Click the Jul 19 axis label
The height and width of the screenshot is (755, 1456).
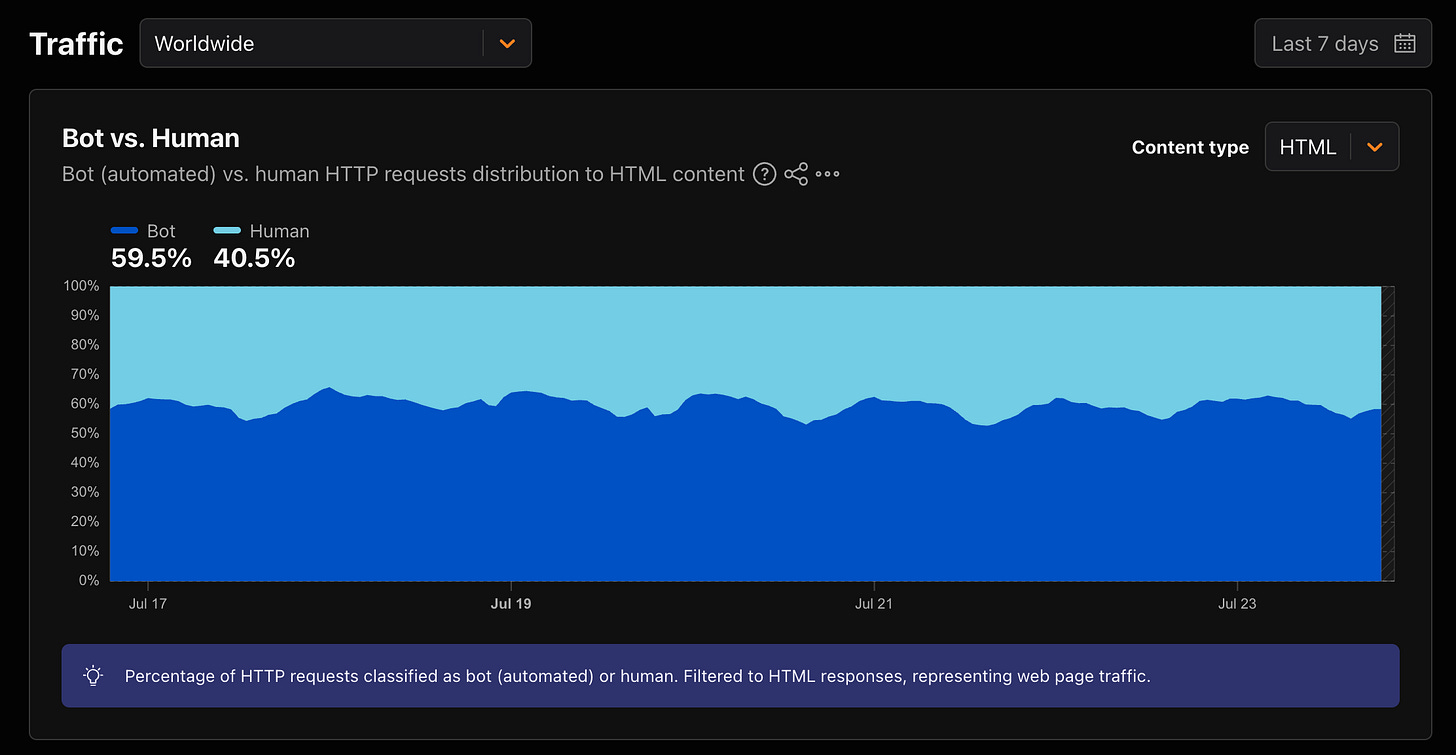(511, 603)
